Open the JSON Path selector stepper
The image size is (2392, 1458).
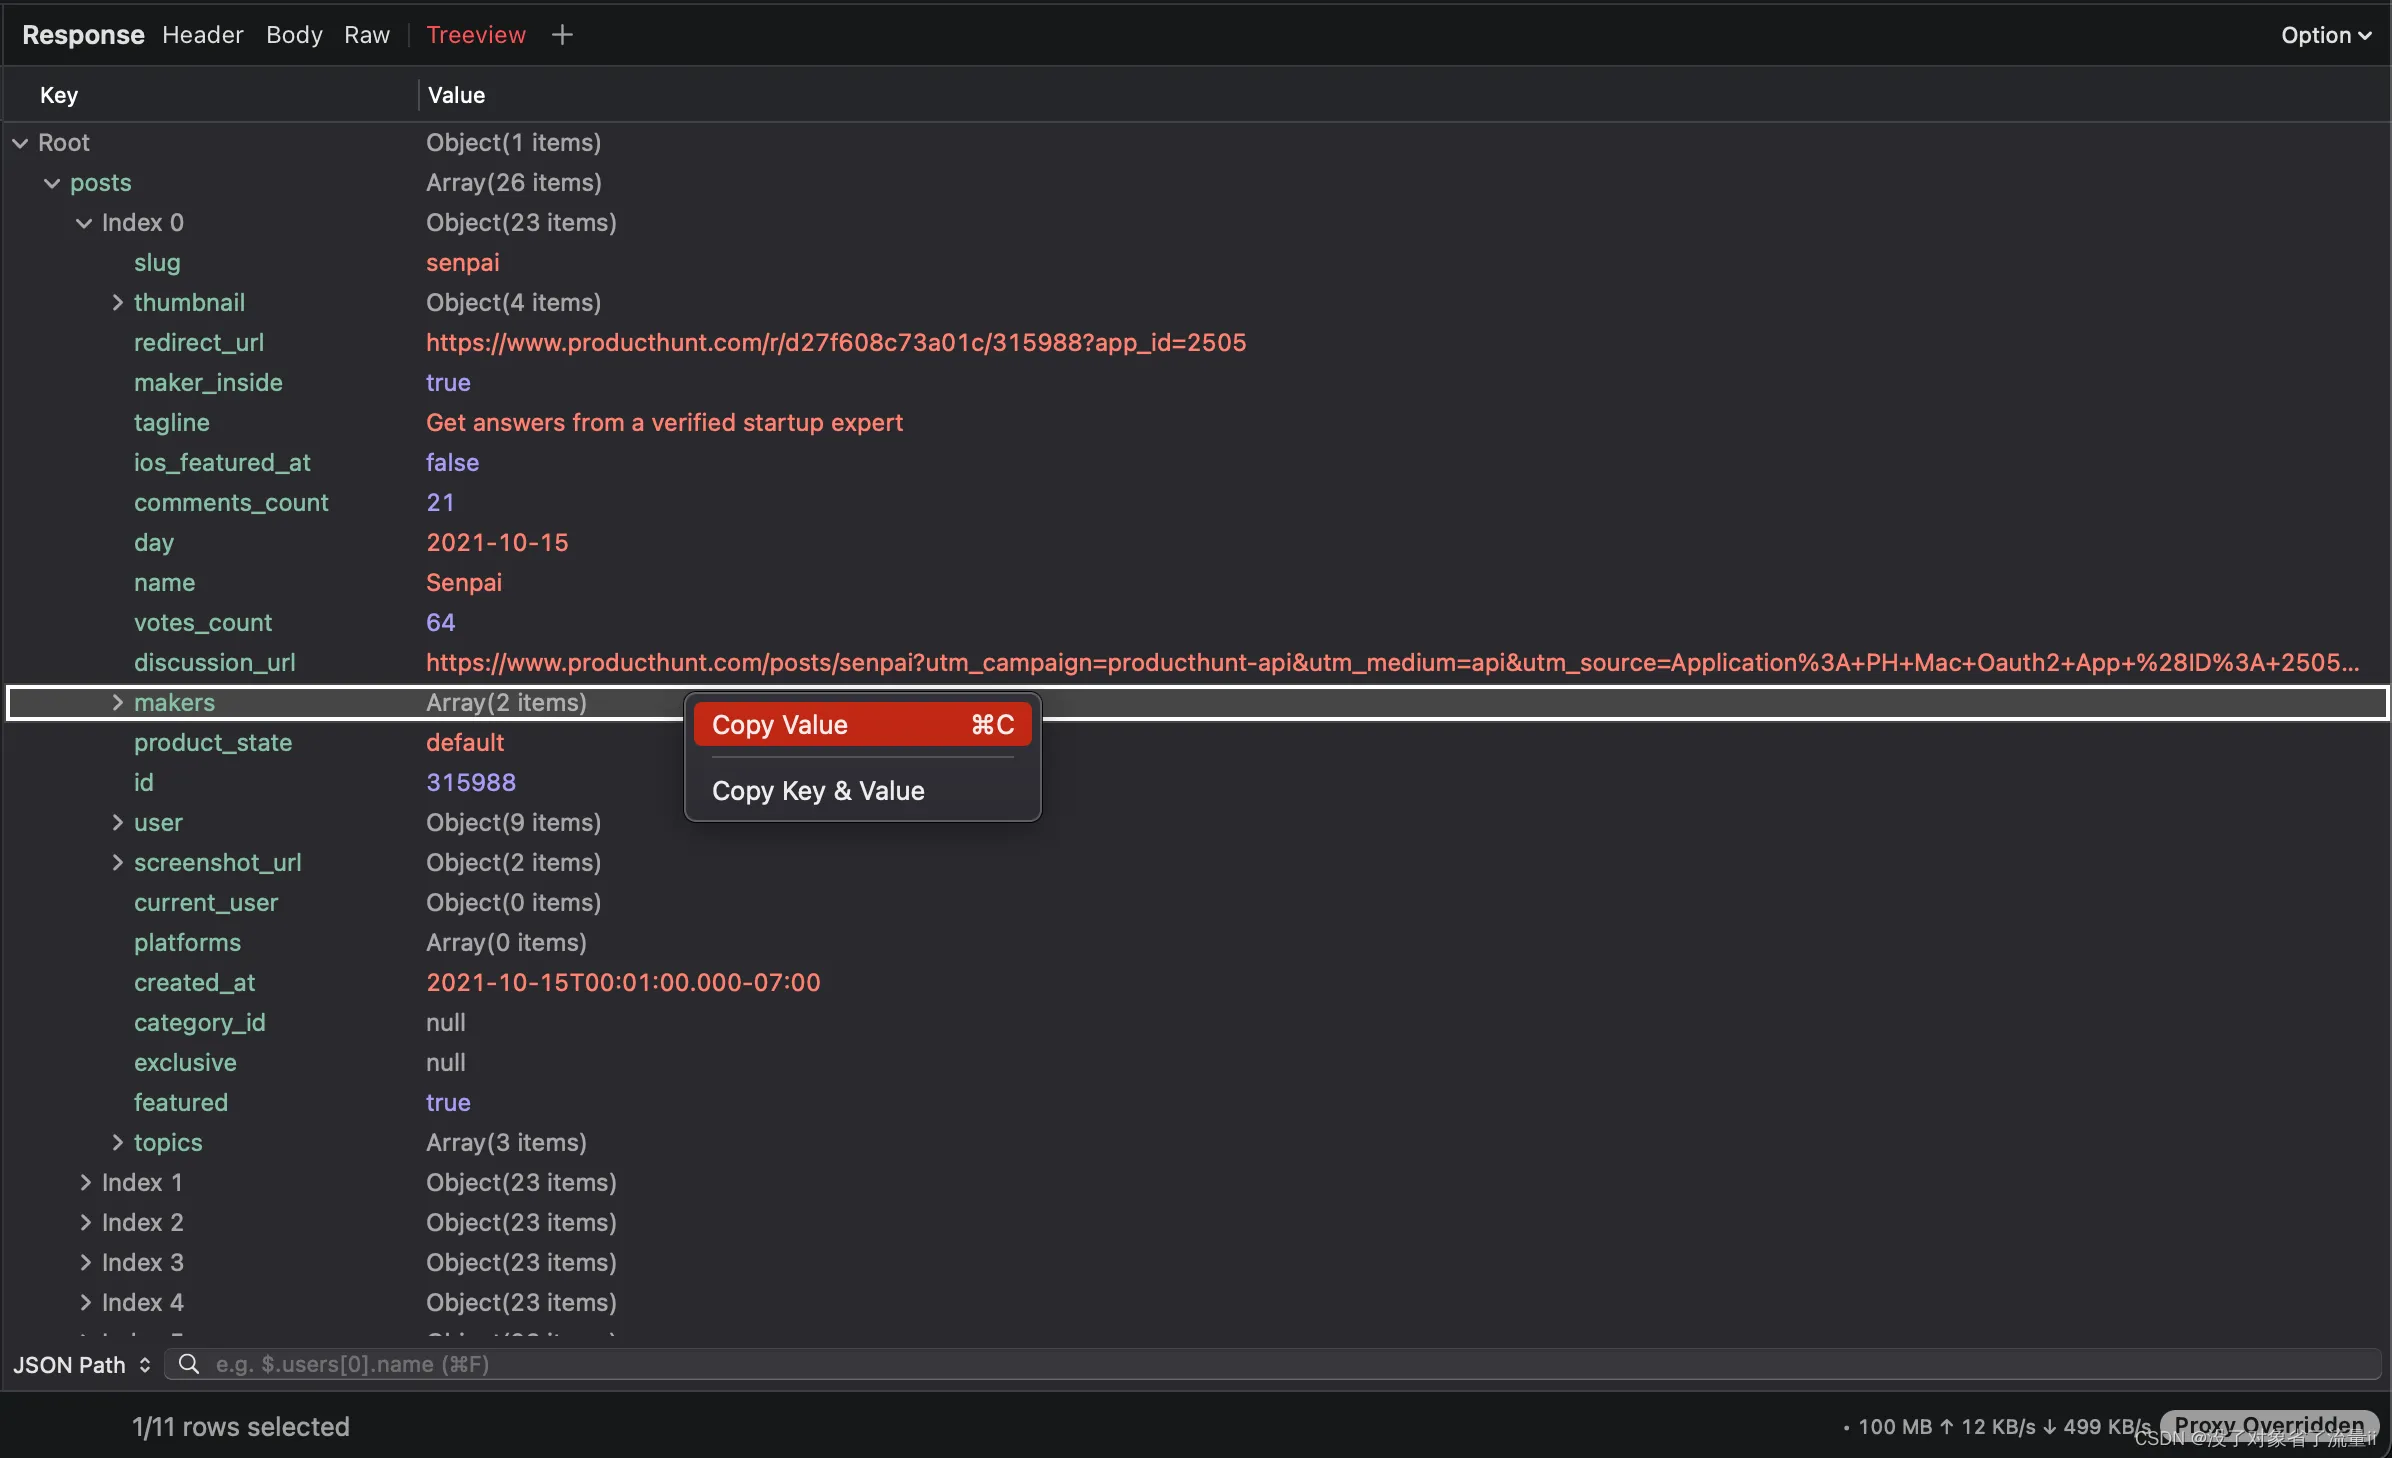click(144, 1365)
